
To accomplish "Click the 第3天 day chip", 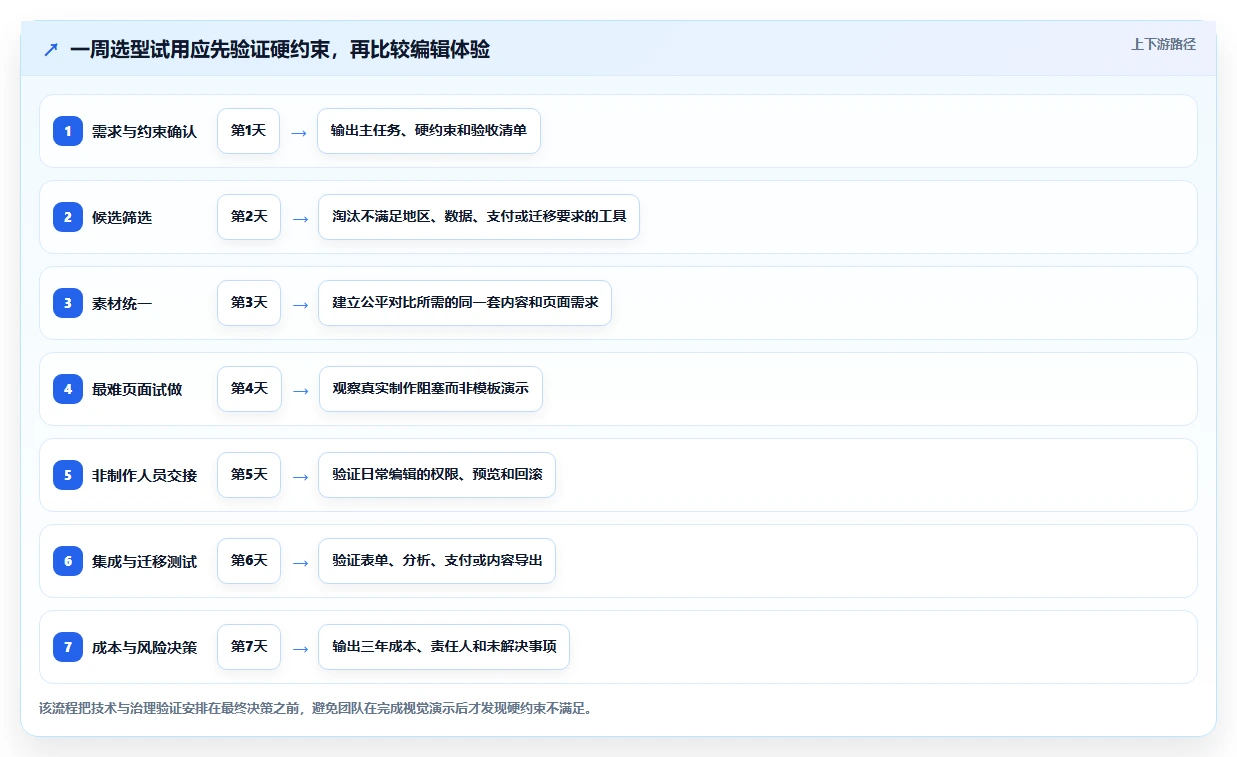I will point(249,303).
